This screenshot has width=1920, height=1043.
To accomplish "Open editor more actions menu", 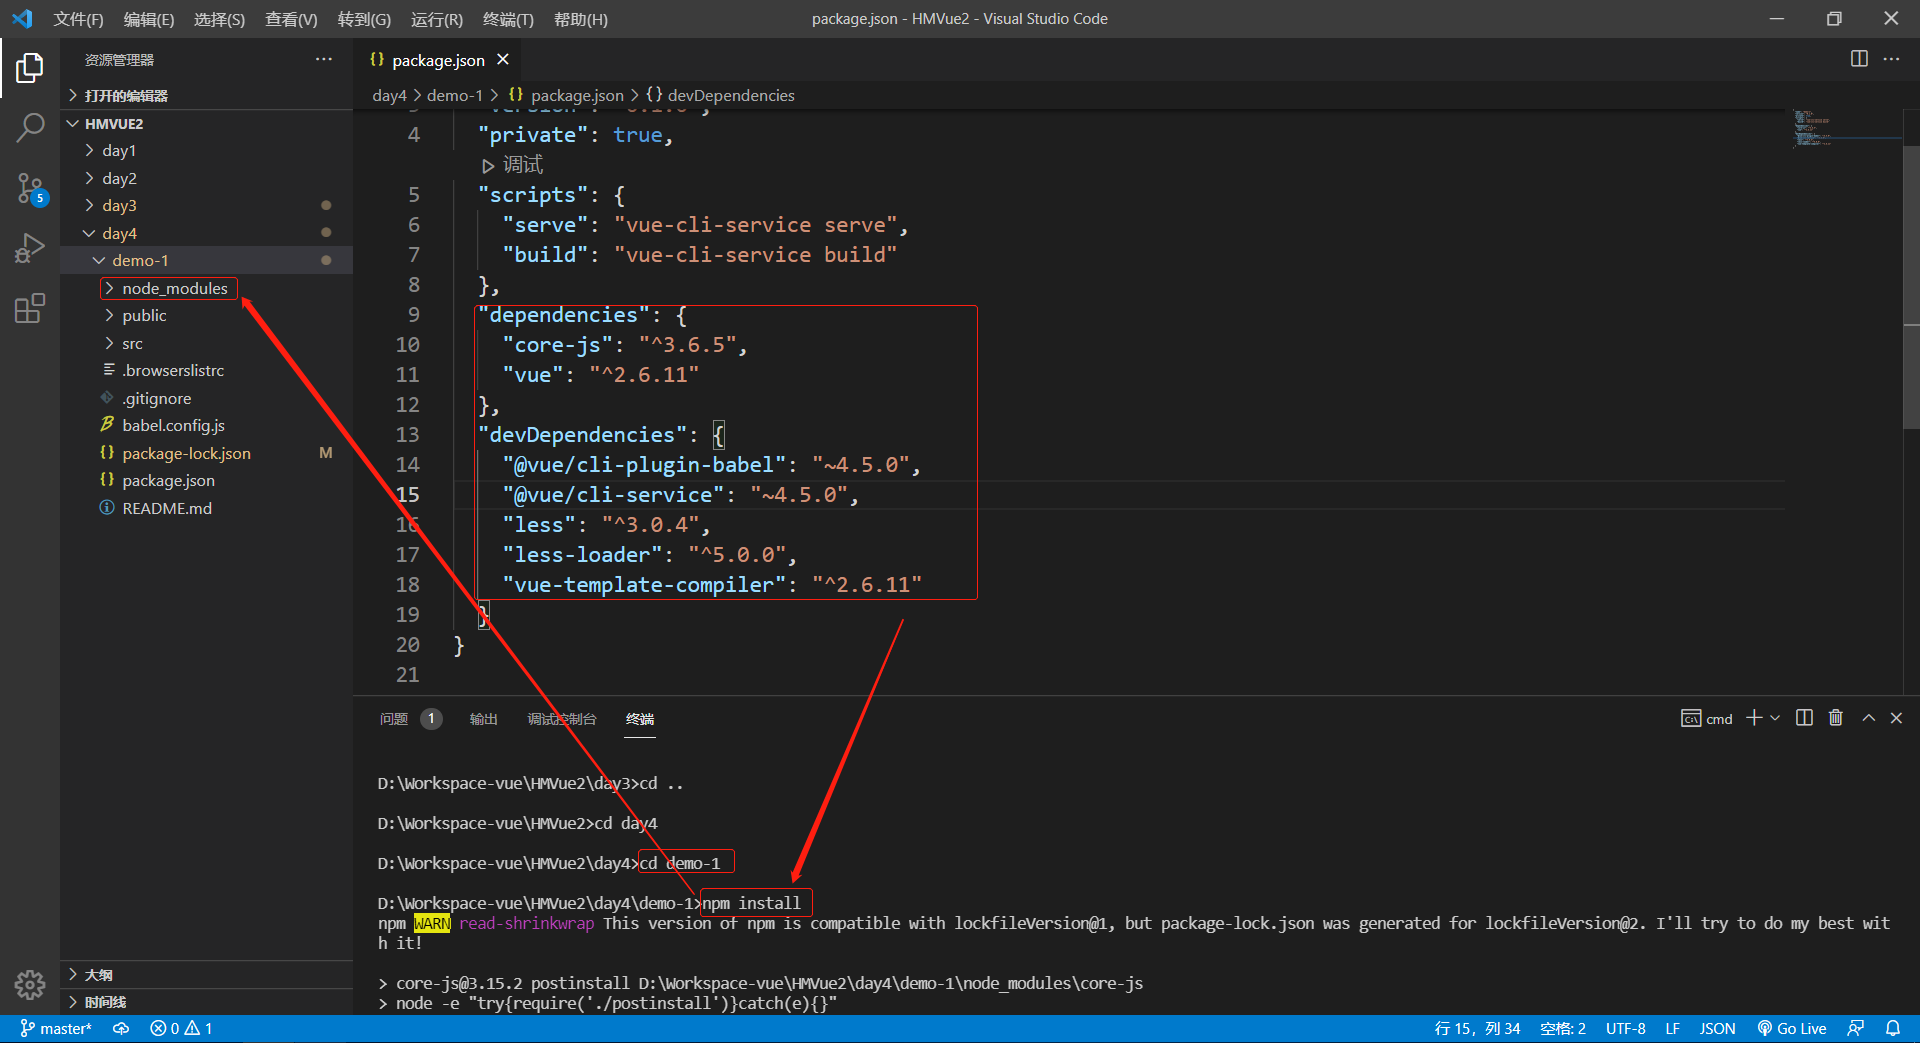I will [x=1891, y=59].
